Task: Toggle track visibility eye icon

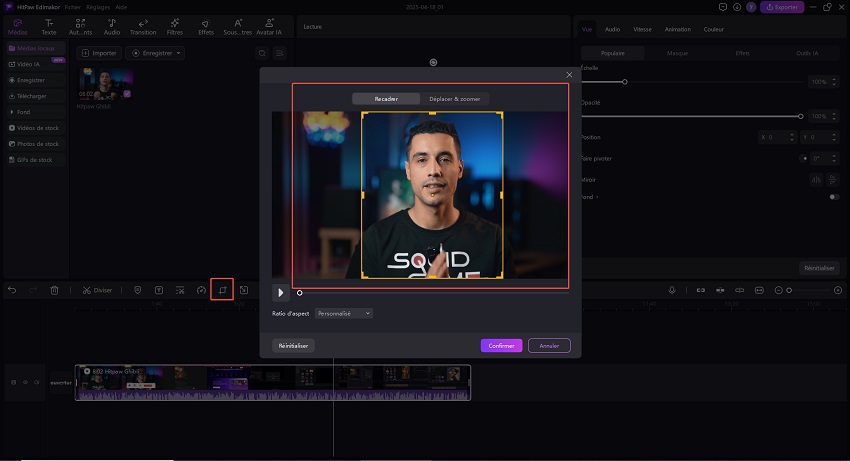Action: tap(25, 382)
